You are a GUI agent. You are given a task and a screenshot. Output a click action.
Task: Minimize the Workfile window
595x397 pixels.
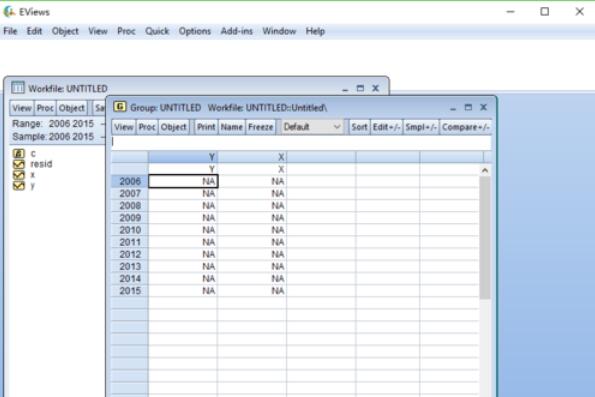click(x=345, y=90)
